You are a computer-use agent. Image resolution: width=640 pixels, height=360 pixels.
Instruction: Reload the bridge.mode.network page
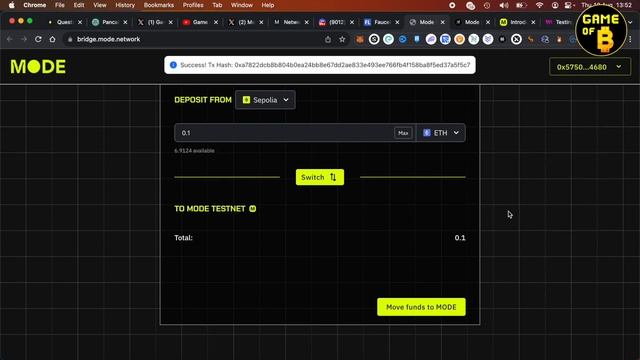coord(38,39)
